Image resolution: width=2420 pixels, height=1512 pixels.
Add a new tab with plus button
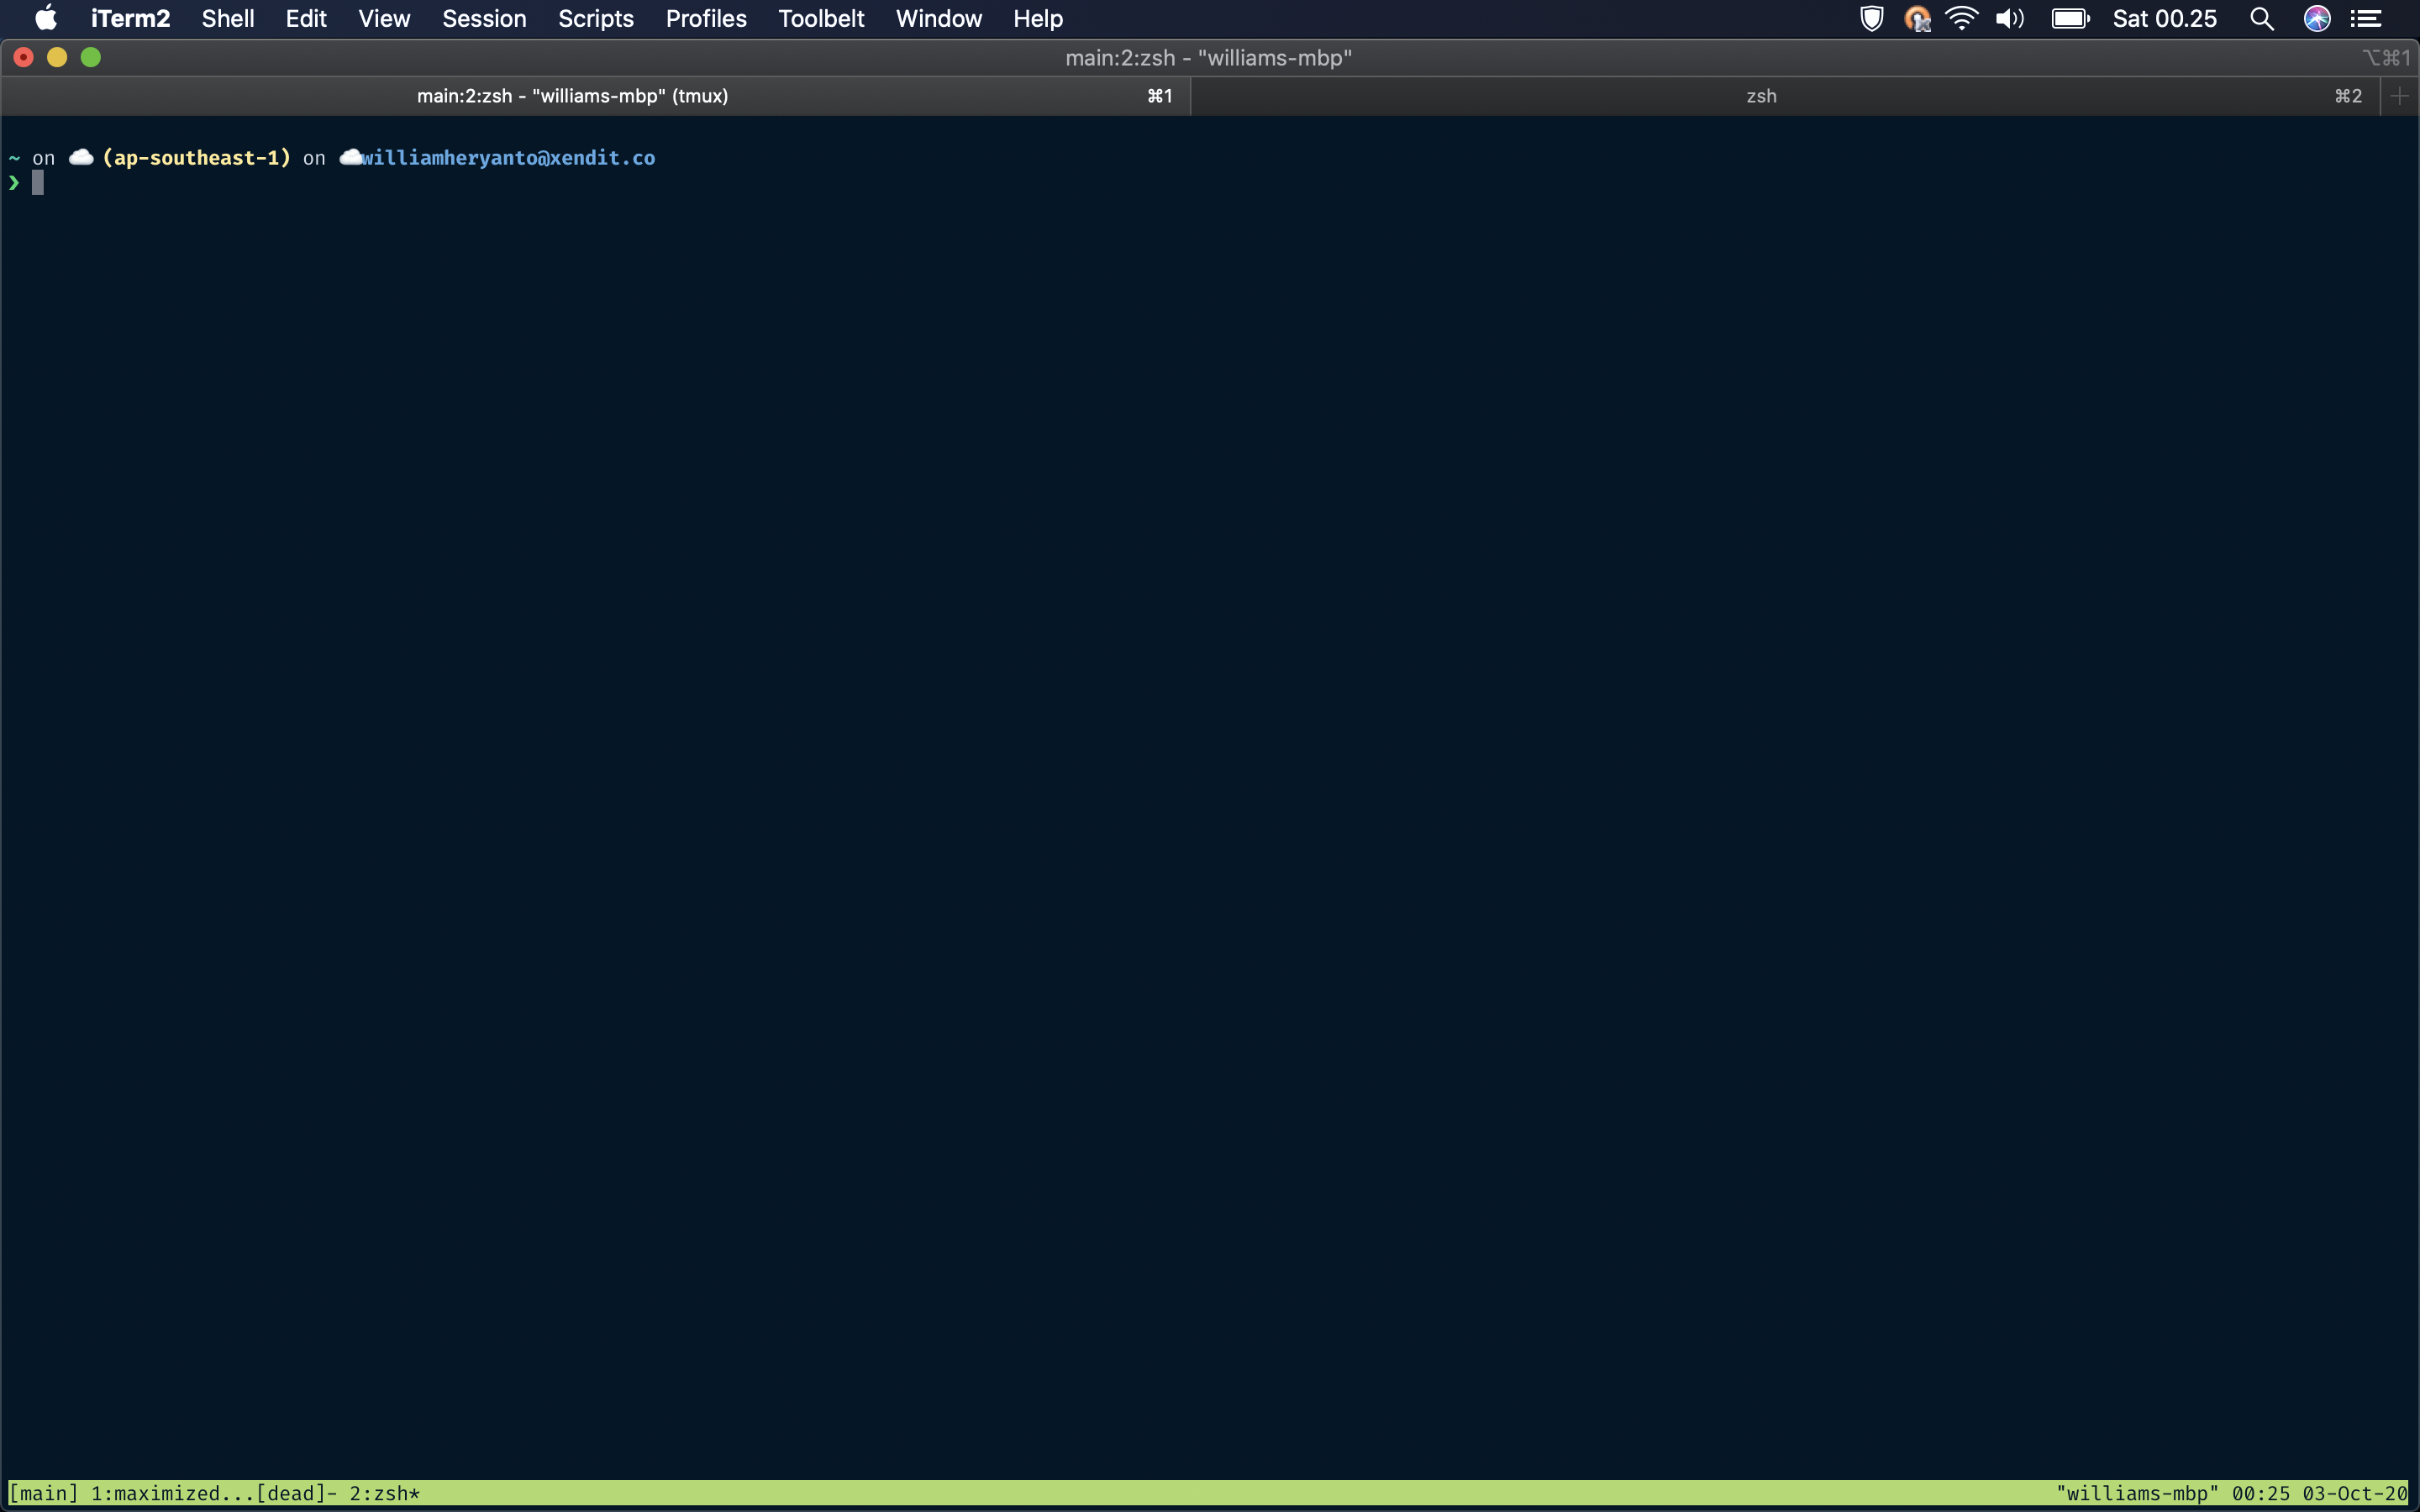[x=2399, y=96]
